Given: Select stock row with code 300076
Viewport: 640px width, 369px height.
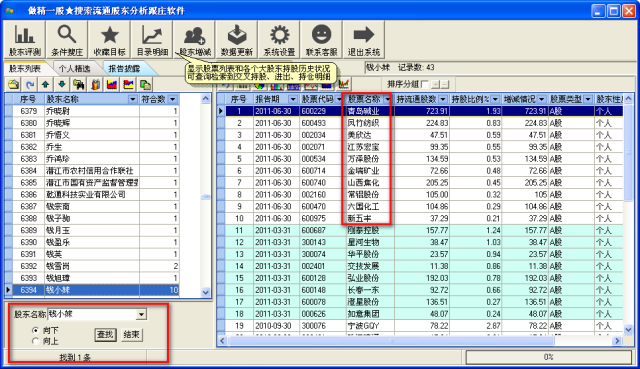Looking at the screenshot, I should pos(420,326).
